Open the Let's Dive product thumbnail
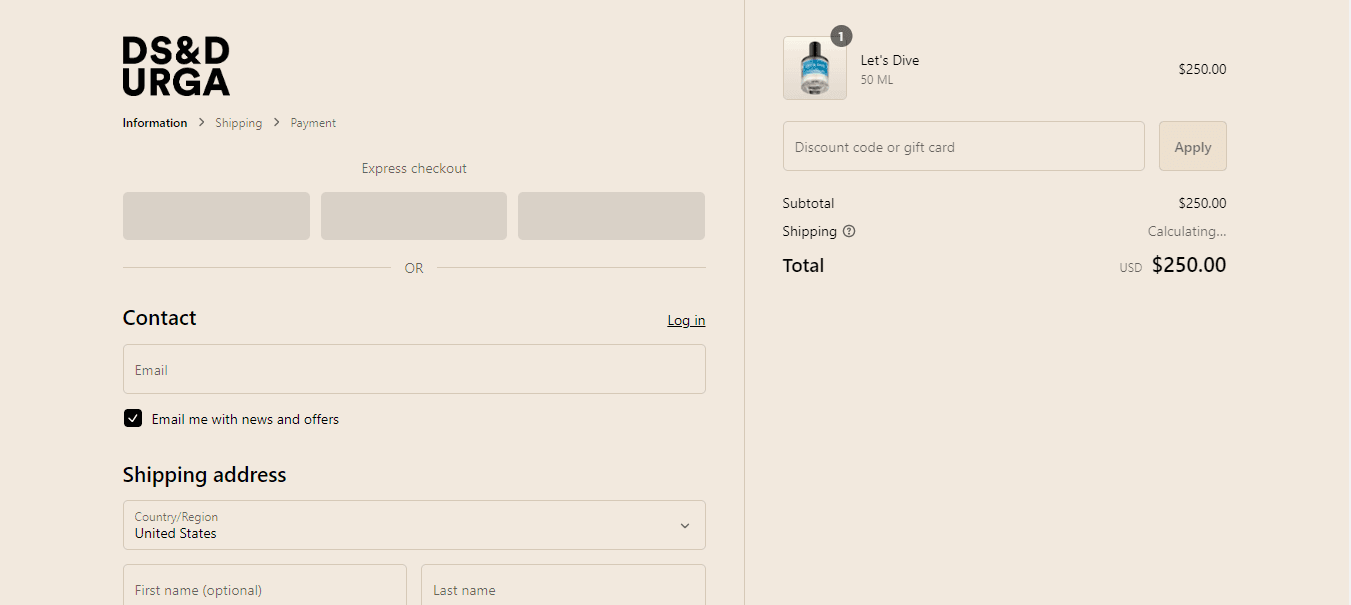This screenshot has width=1351, height=605. click(x=814, y=68)
